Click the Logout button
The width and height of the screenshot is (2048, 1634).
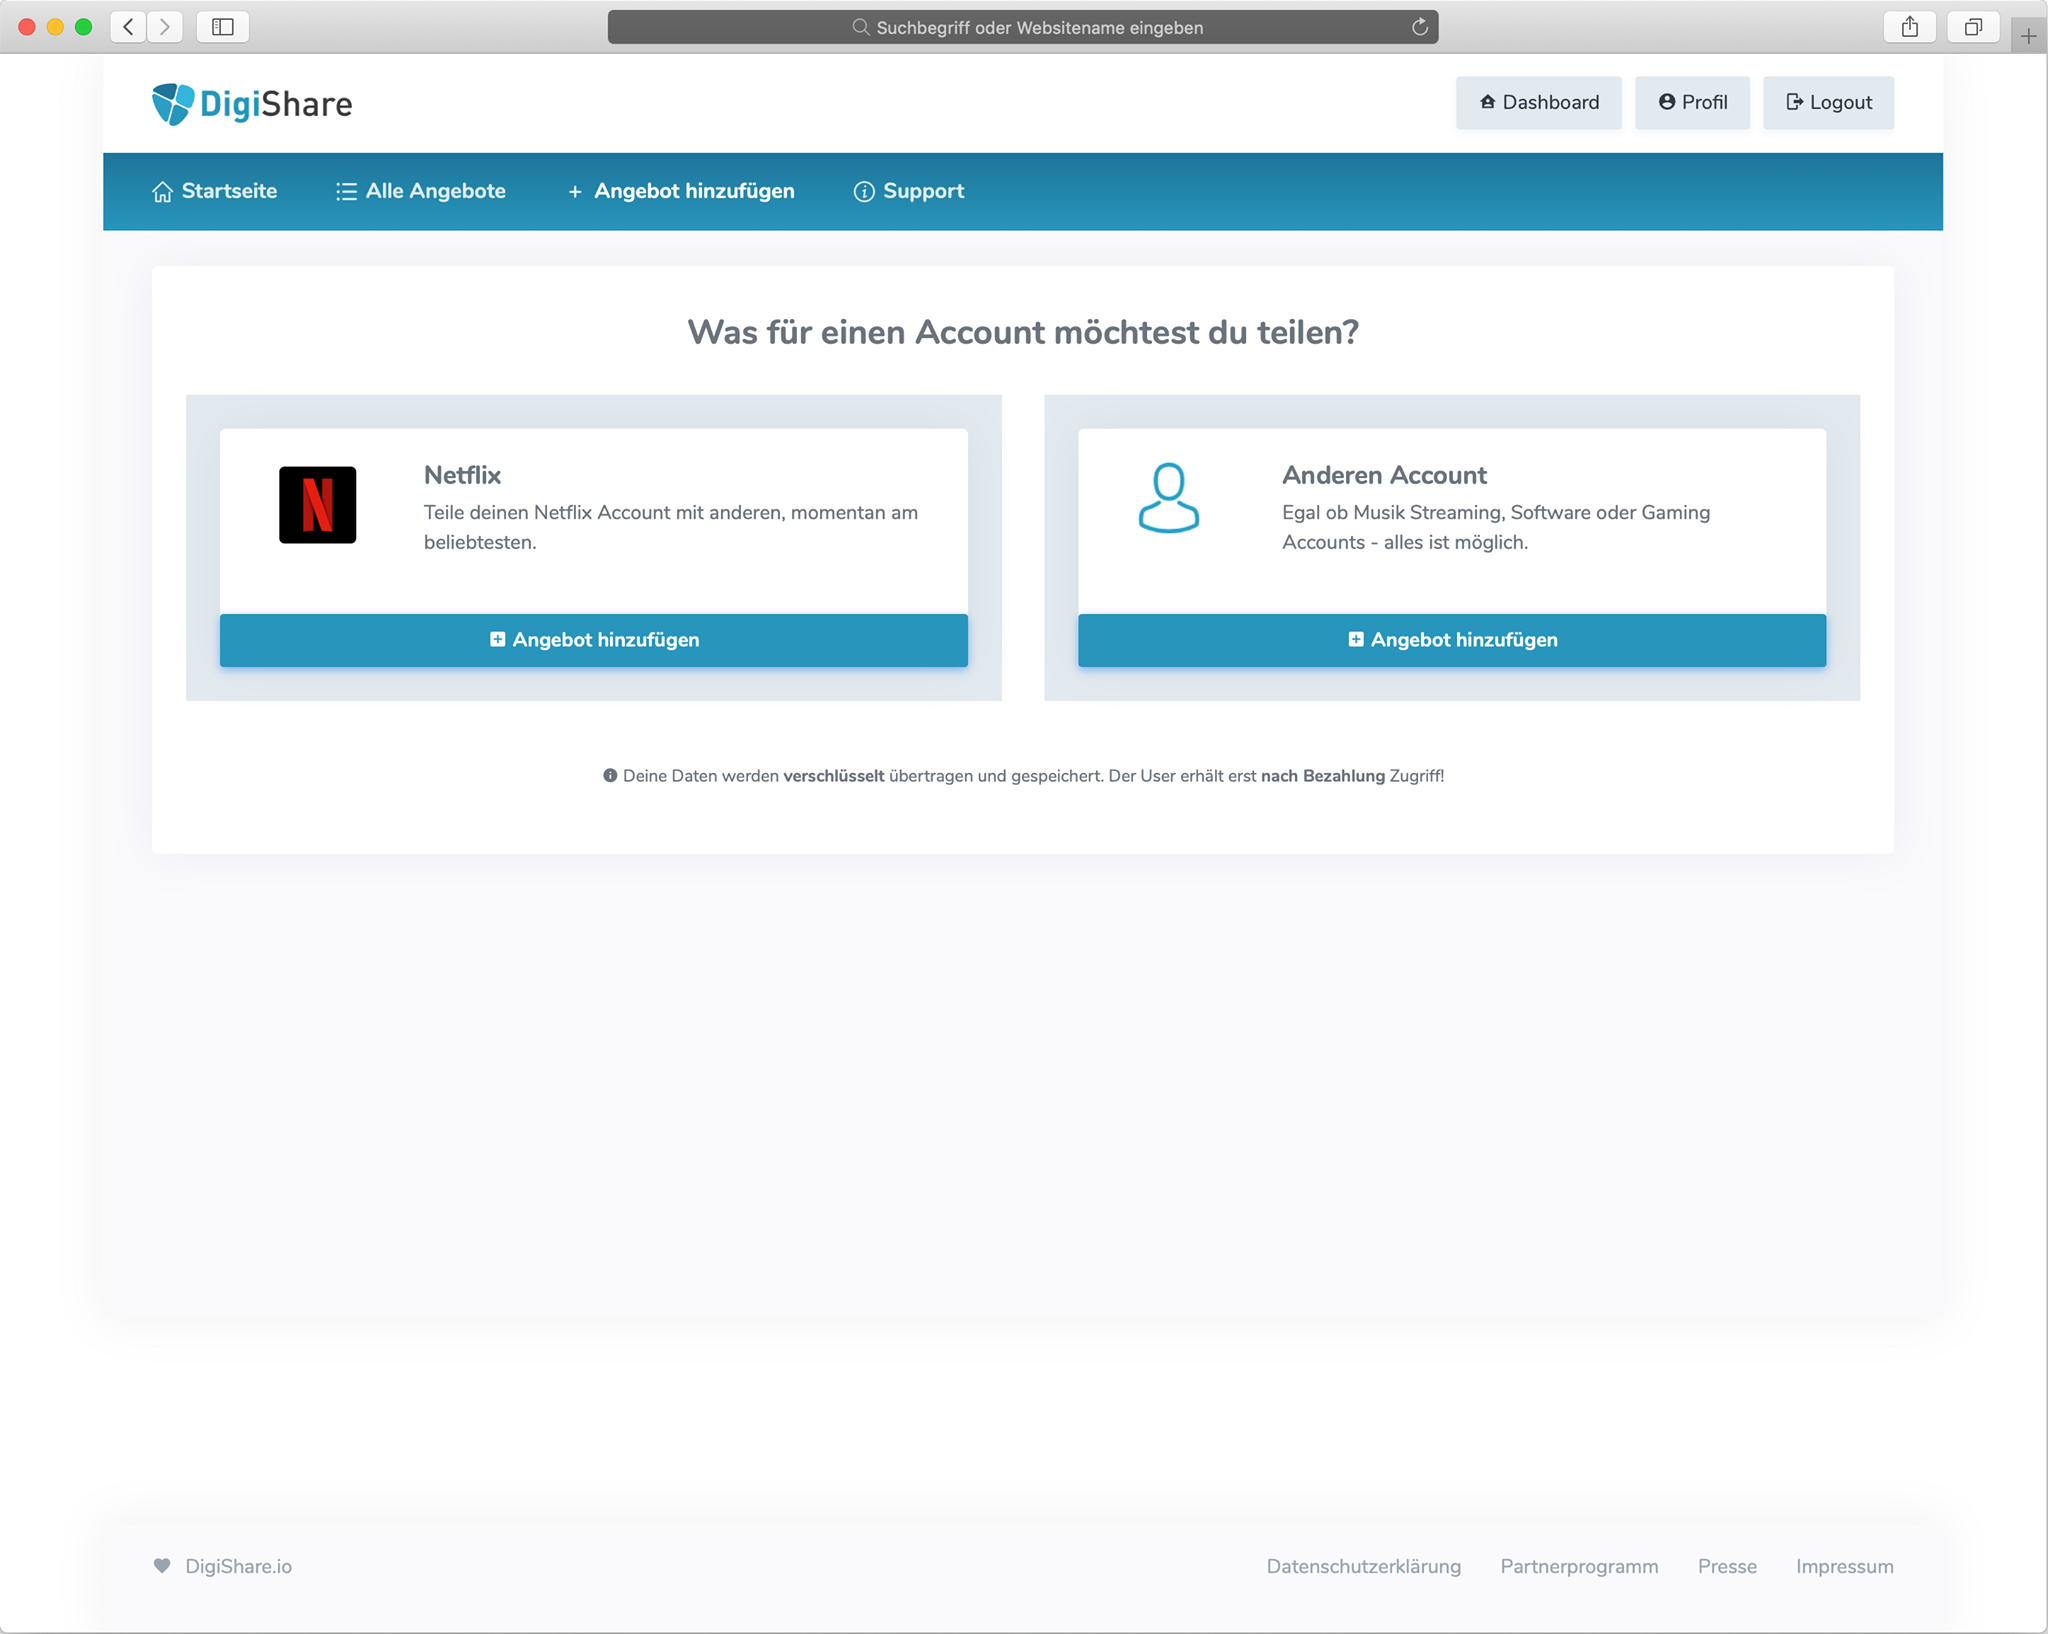(x=1828, y=103)
